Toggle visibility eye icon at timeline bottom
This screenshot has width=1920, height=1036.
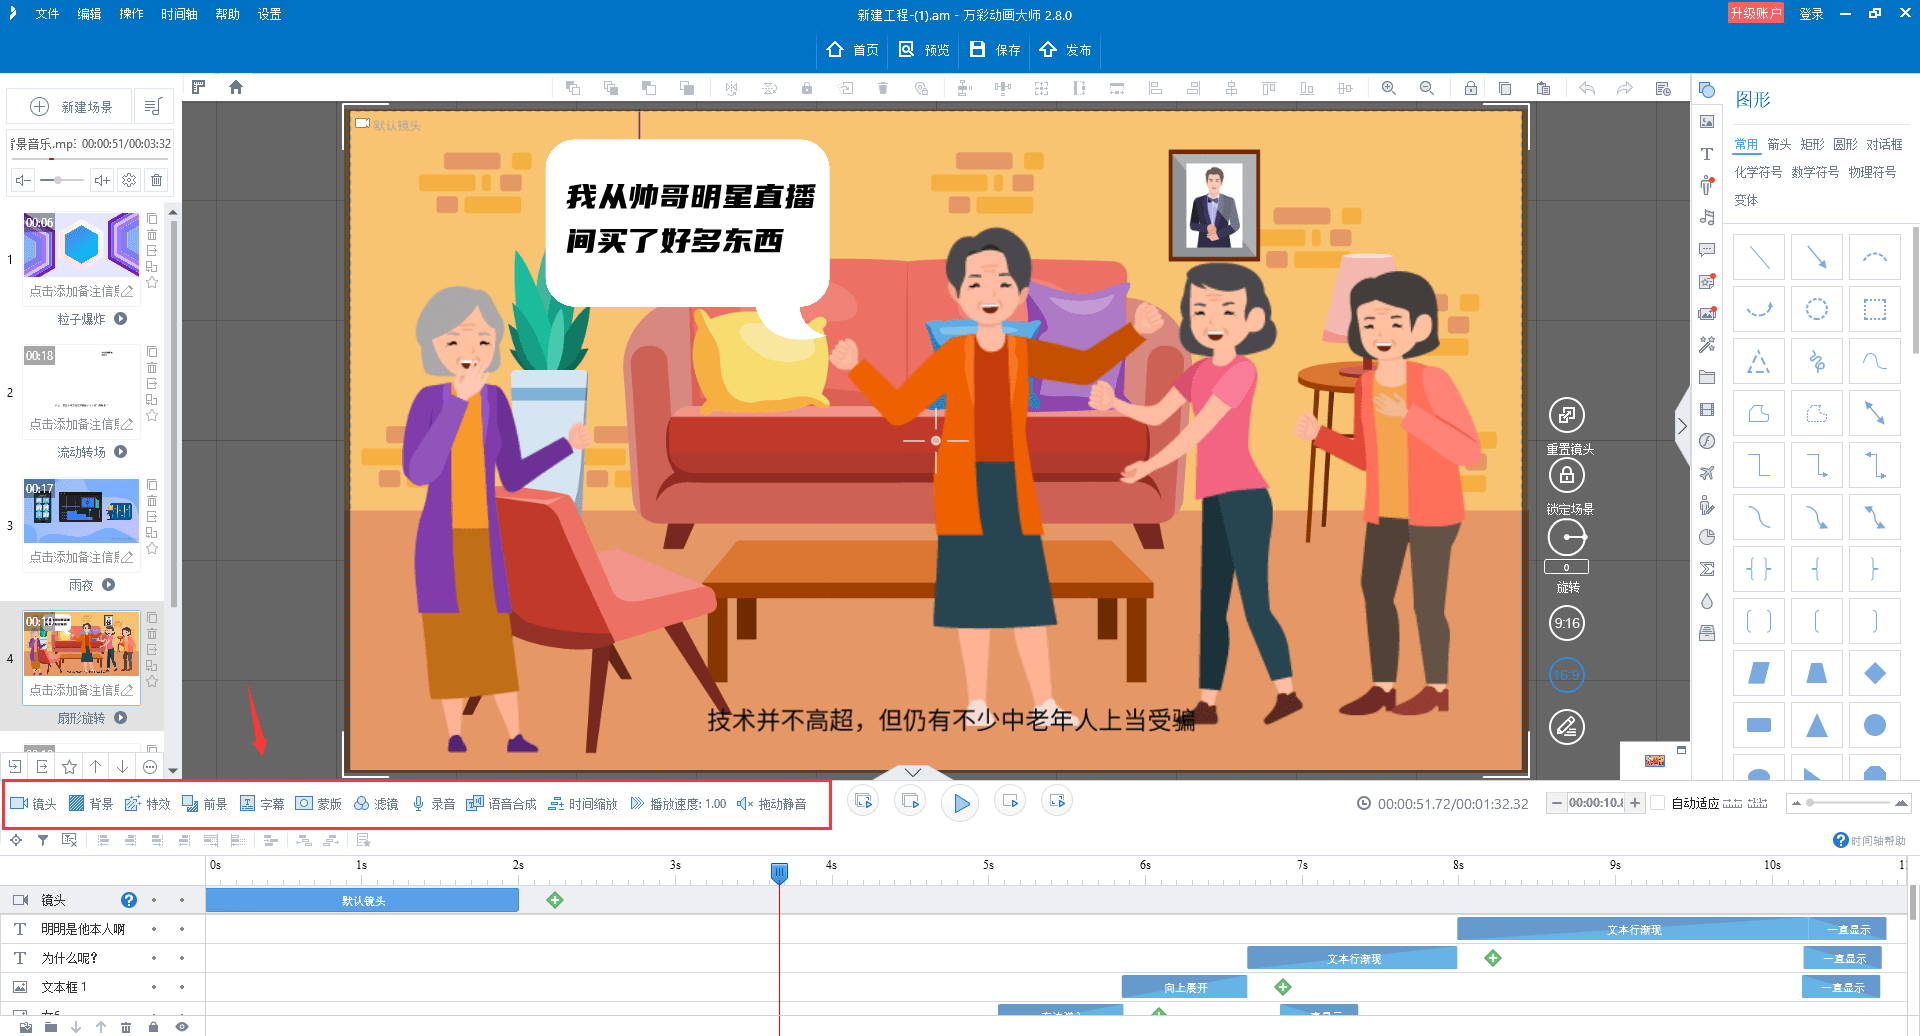(x=181, y=1027)
